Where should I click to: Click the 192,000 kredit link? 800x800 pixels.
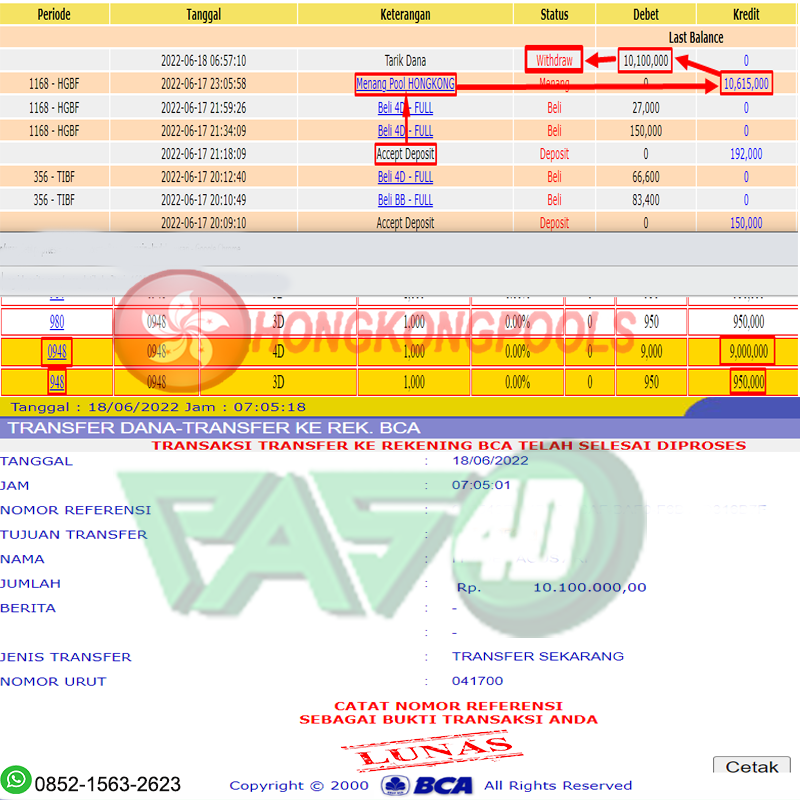coord(746,154)
